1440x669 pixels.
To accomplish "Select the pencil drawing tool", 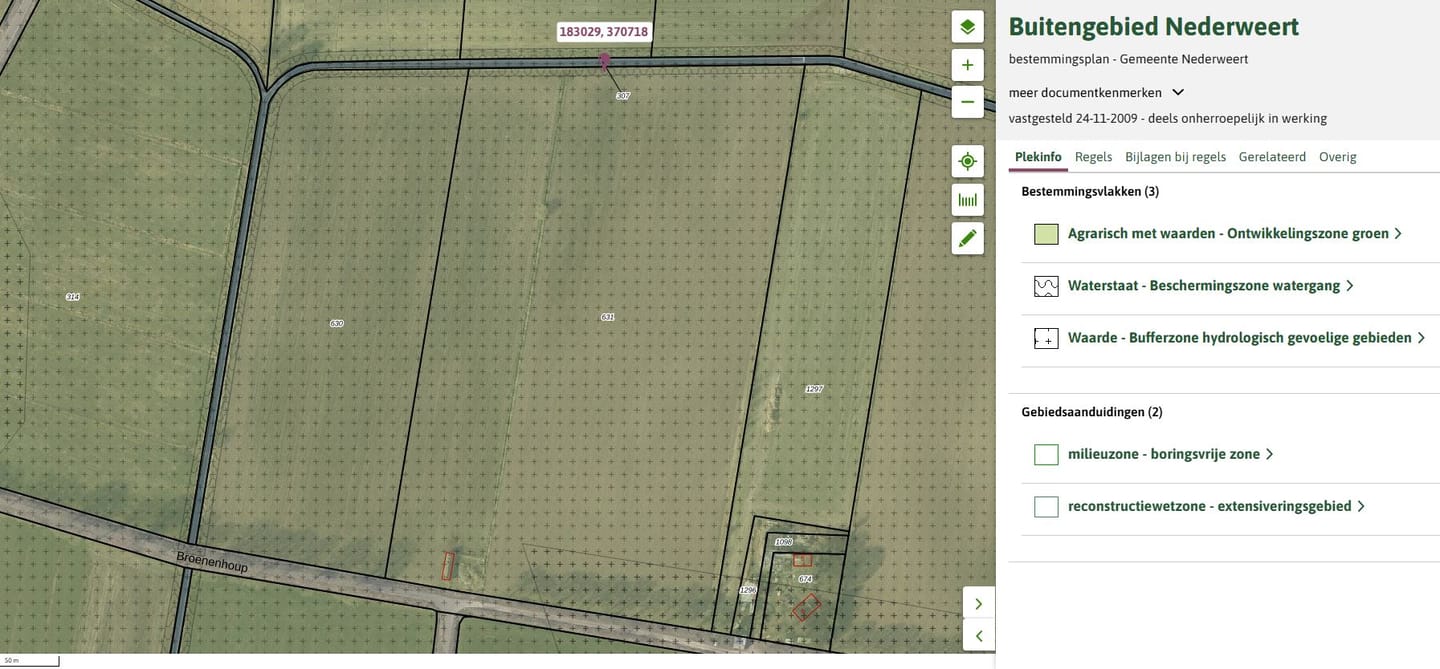I will coord(967,238).
